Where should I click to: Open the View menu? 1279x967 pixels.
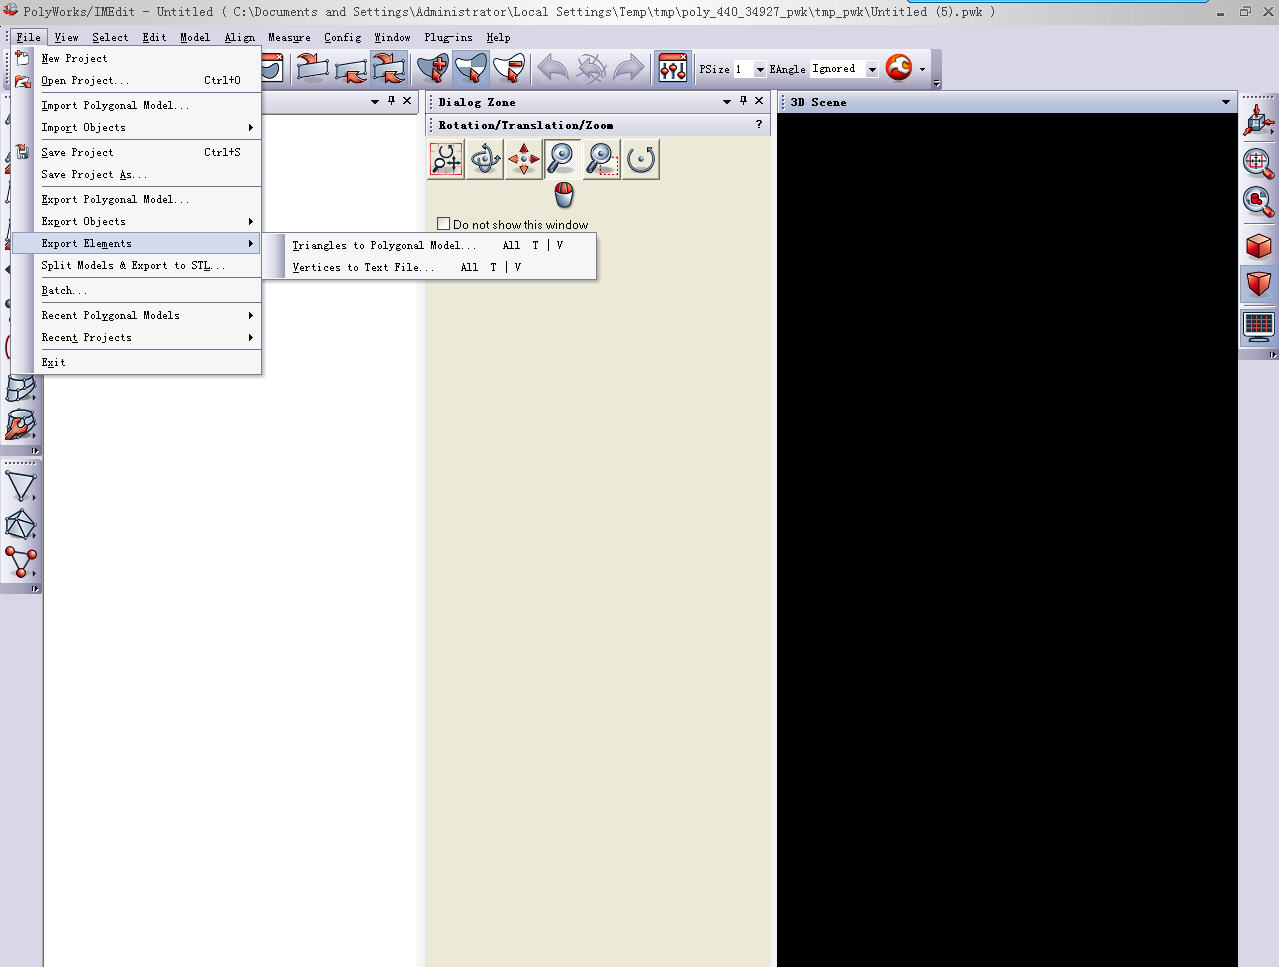66,38
